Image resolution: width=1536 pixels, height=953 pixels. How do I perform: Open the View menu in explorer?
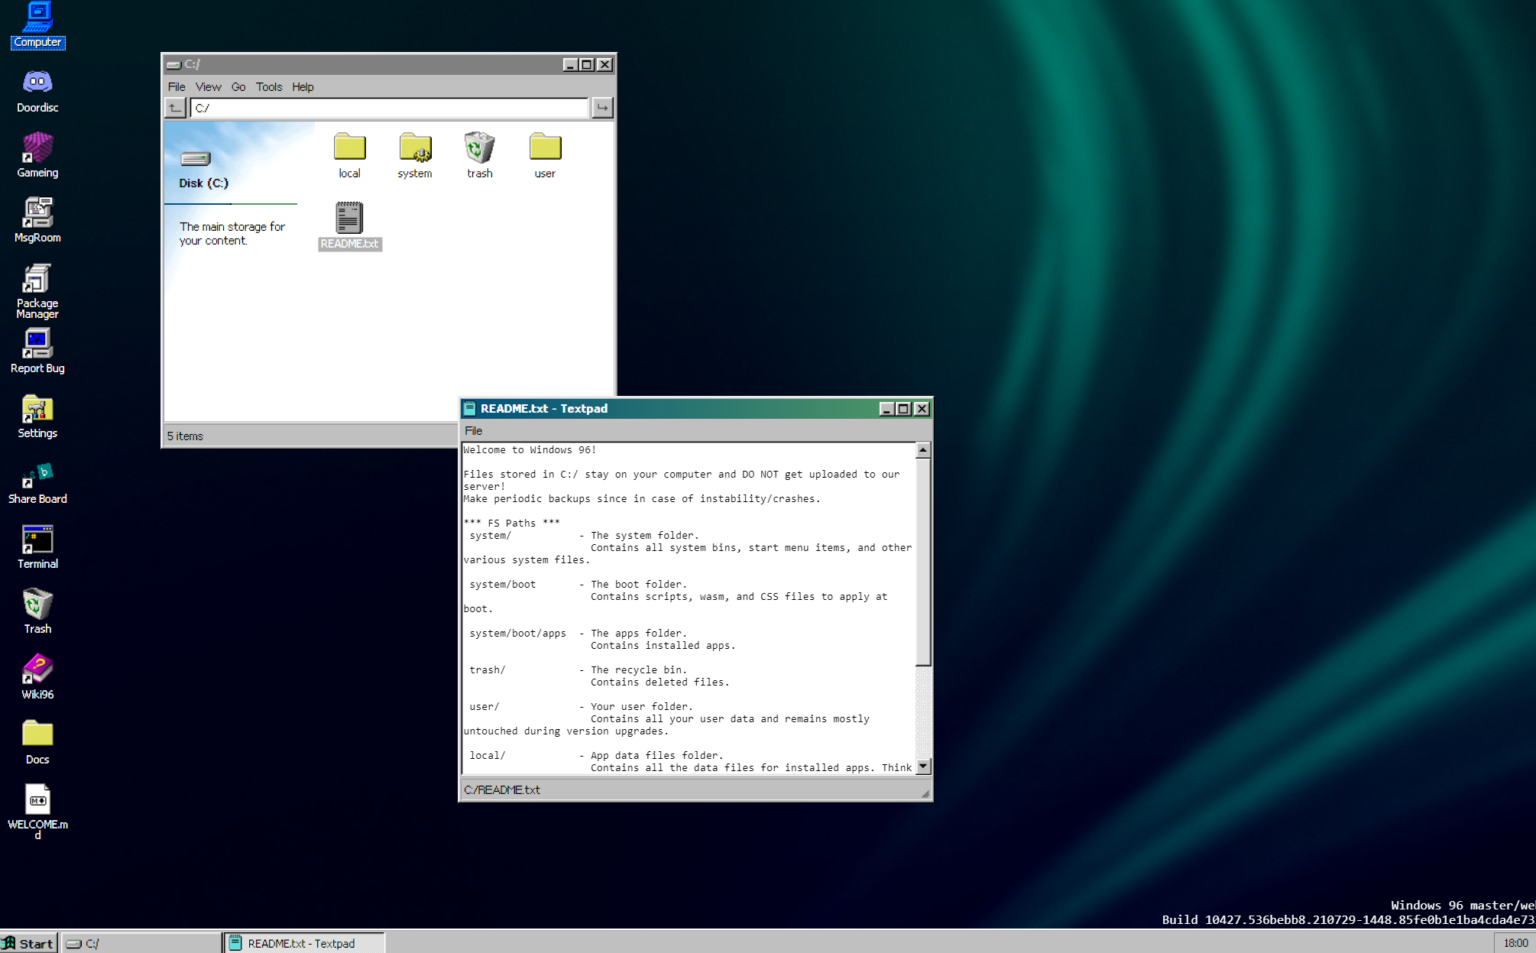[208, 87]
